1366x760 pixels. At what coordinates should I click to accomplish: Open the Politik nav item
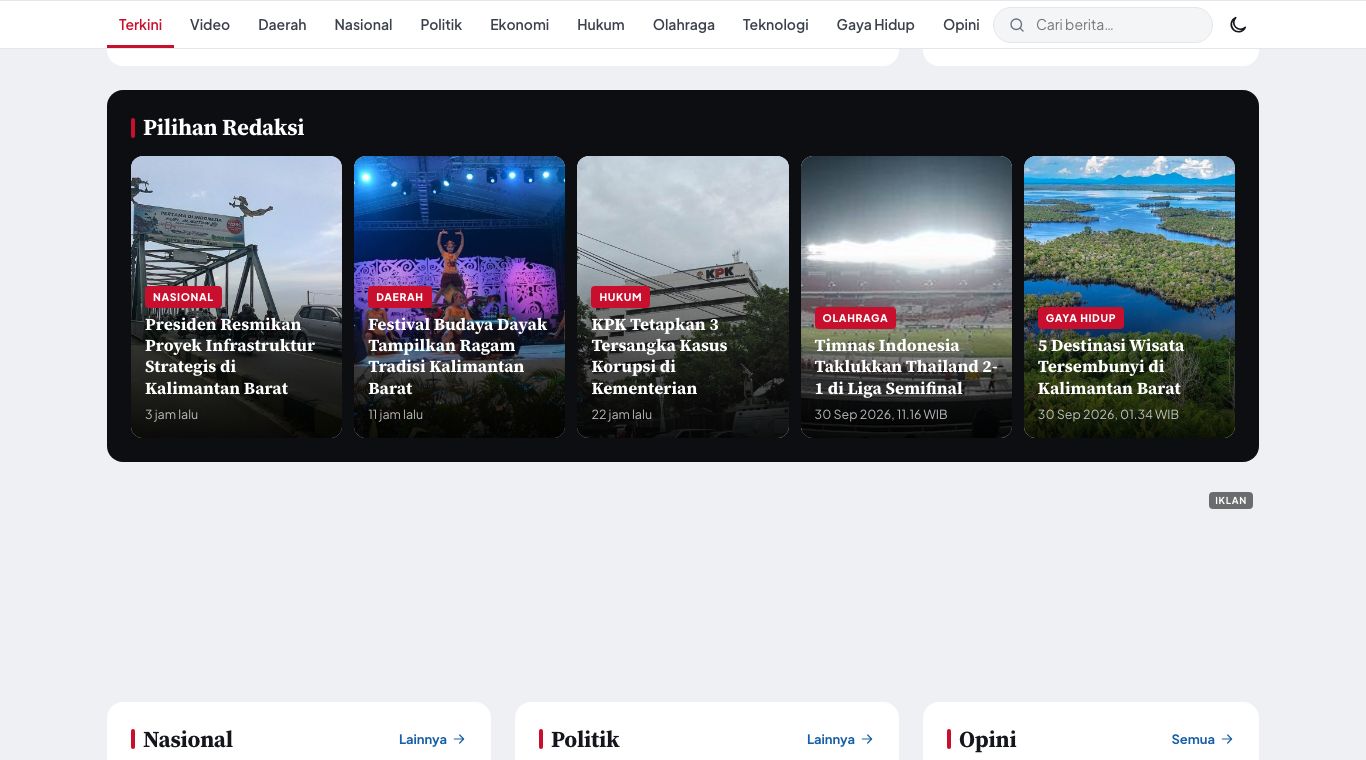pyautogui.click(x=441, y=25)
